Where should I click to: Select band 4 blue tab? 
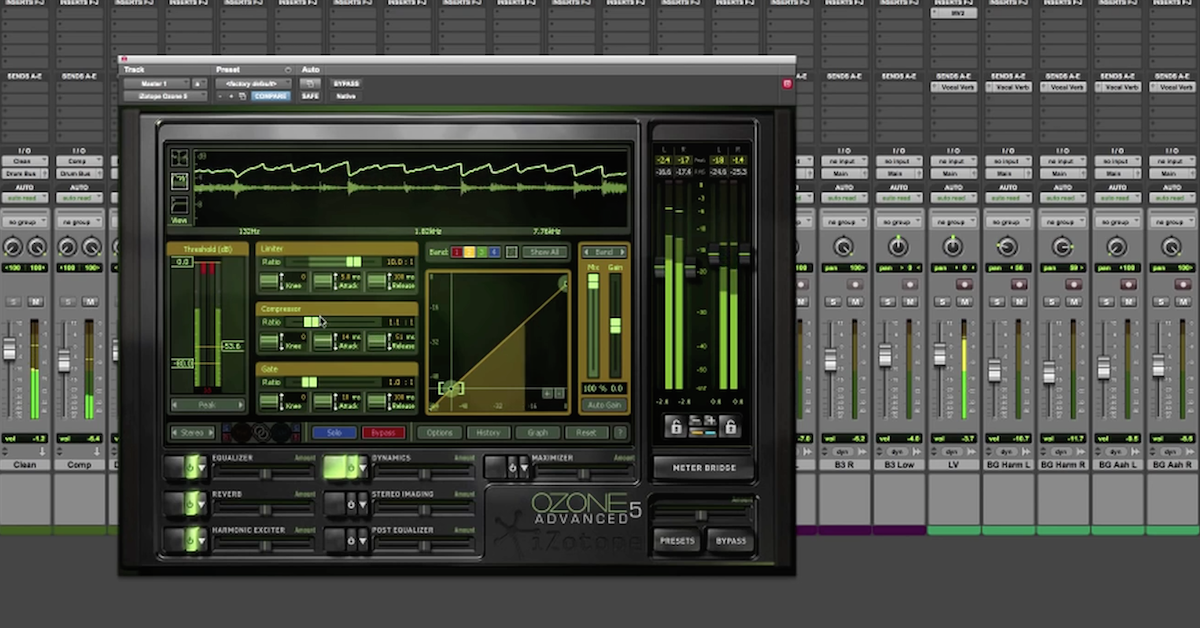494,253
